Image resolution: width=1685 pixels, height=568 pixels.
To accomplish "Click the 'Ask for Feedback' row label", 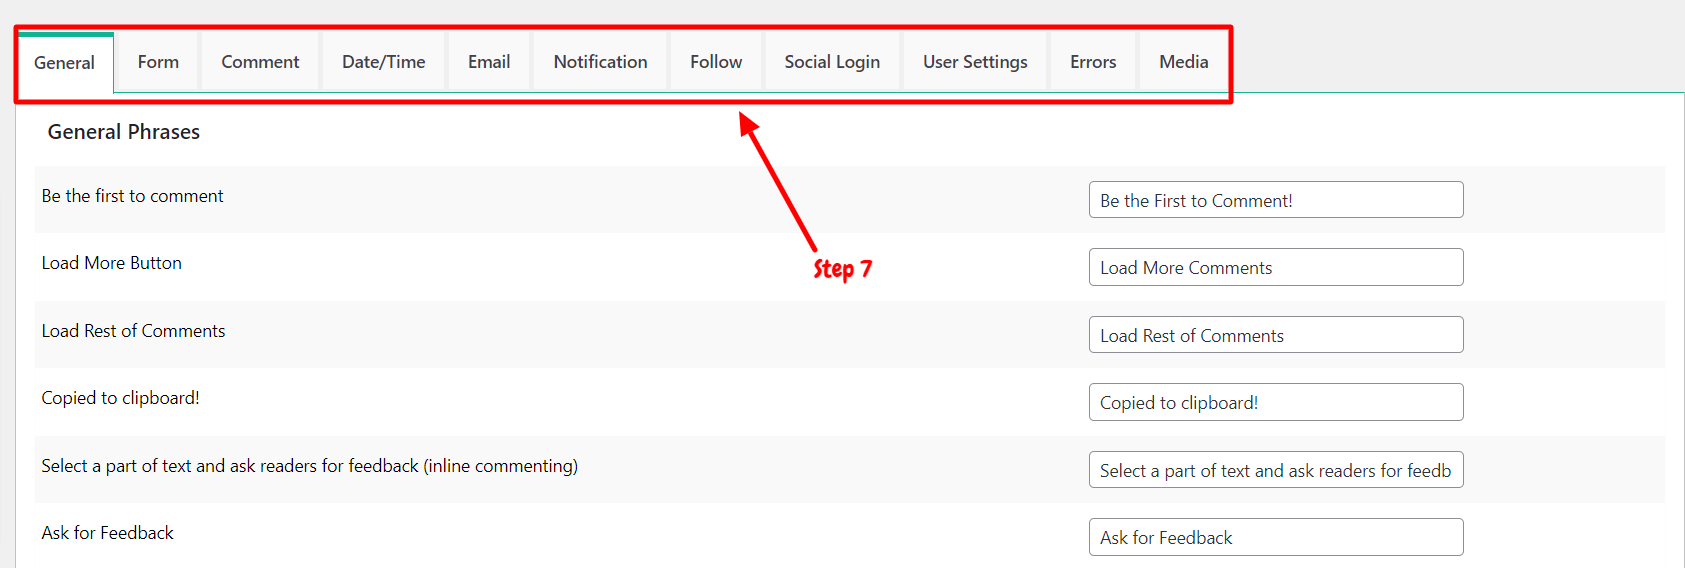I will pos(107,533).
